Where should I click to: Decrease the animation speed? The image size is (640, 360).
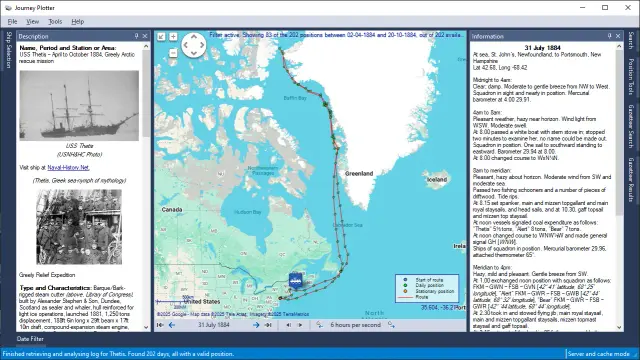pyautogui.click(x=320, y=325)
